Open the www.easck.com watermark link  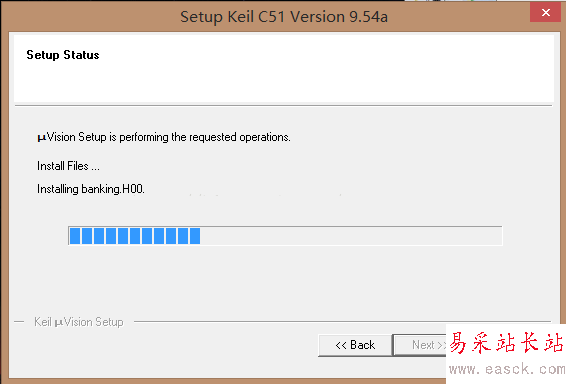[506, 369]
